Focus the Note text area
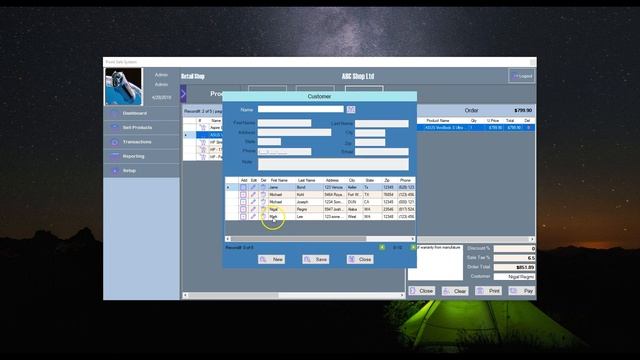 [x=333, y=164]
